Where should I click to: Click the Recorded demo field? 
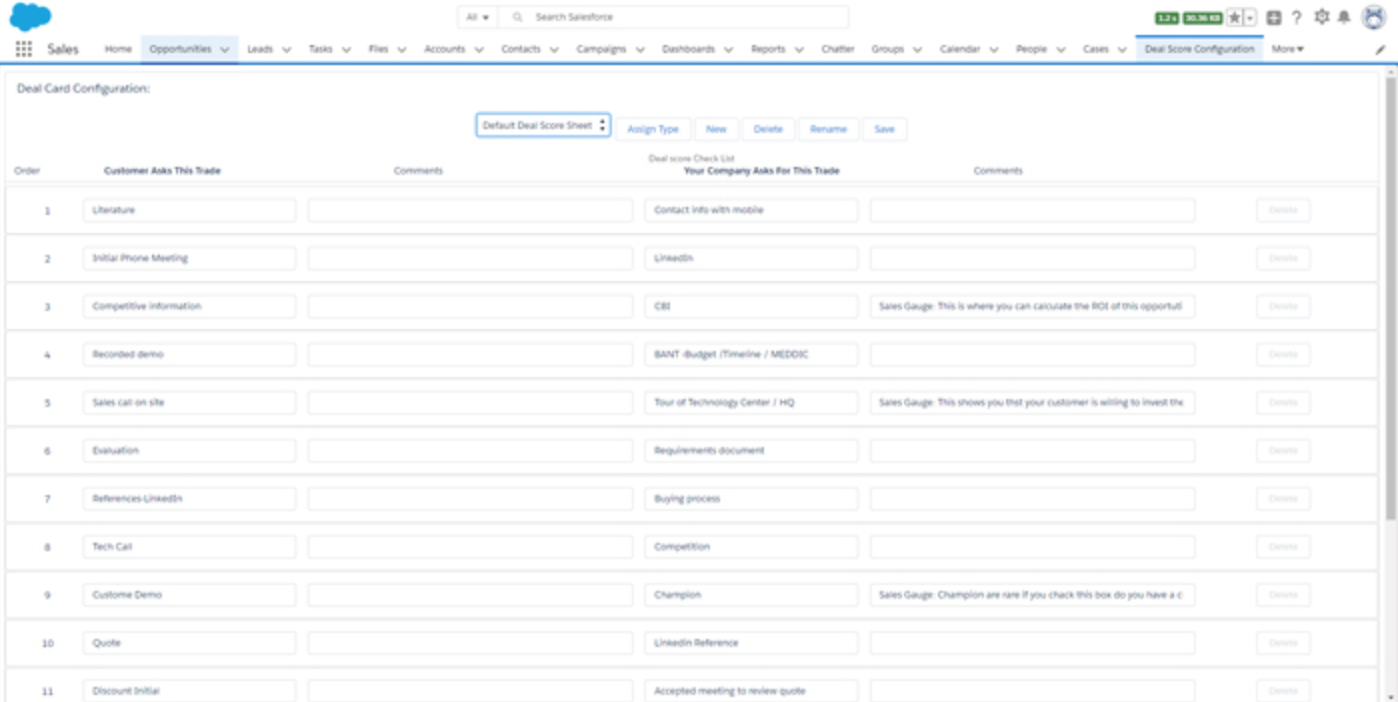tap(189, 354)
